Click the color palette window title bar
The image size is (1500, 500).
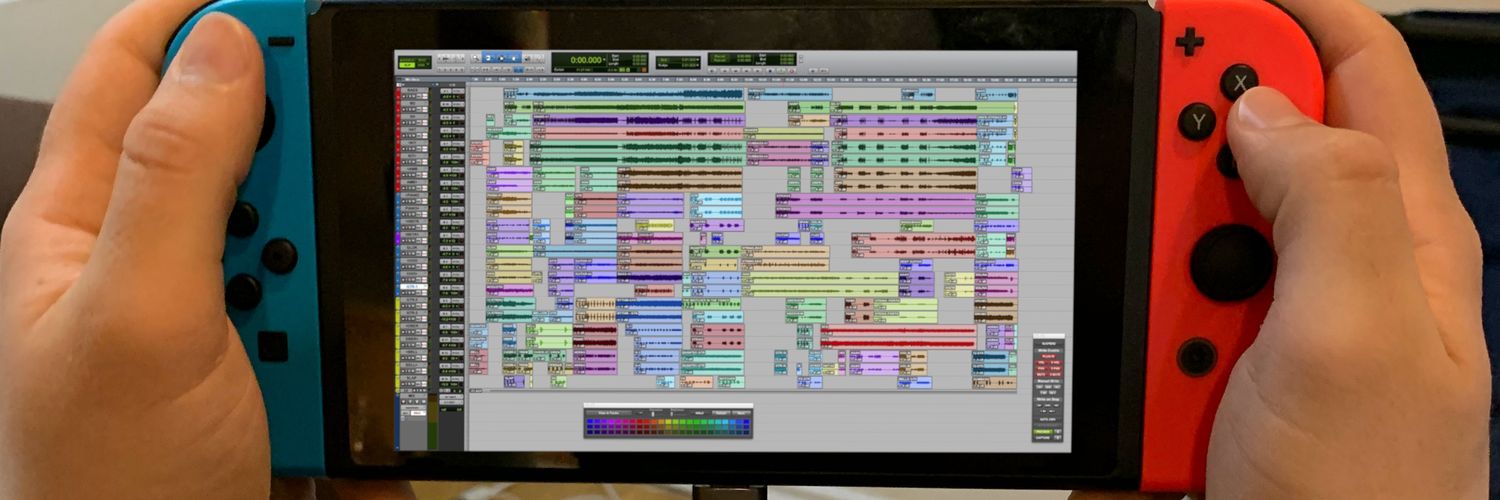point(668,406)
